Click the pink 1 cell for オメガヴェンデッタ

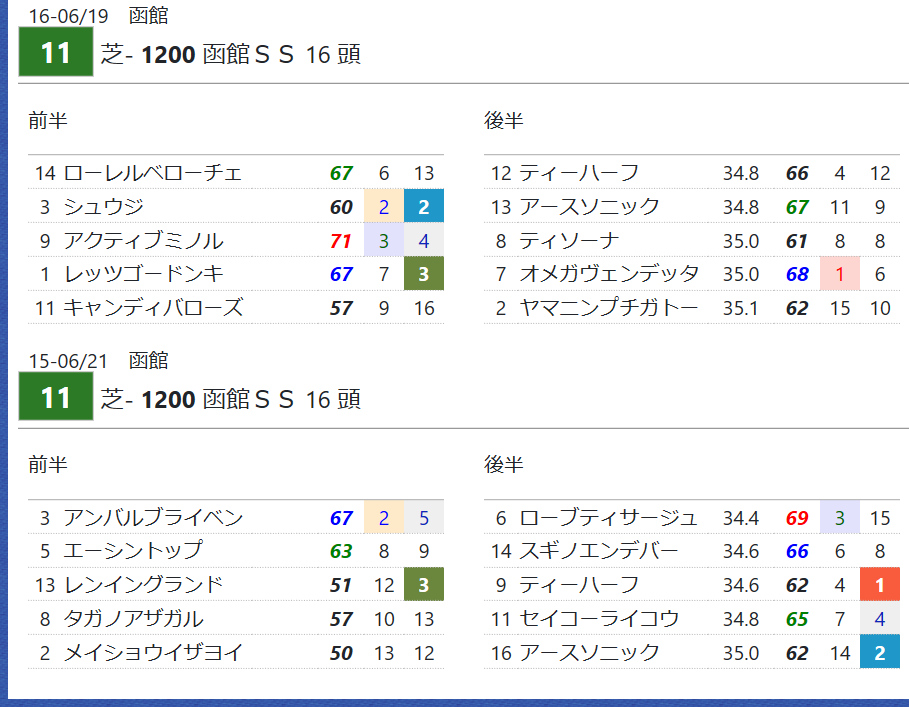[839, 274]
